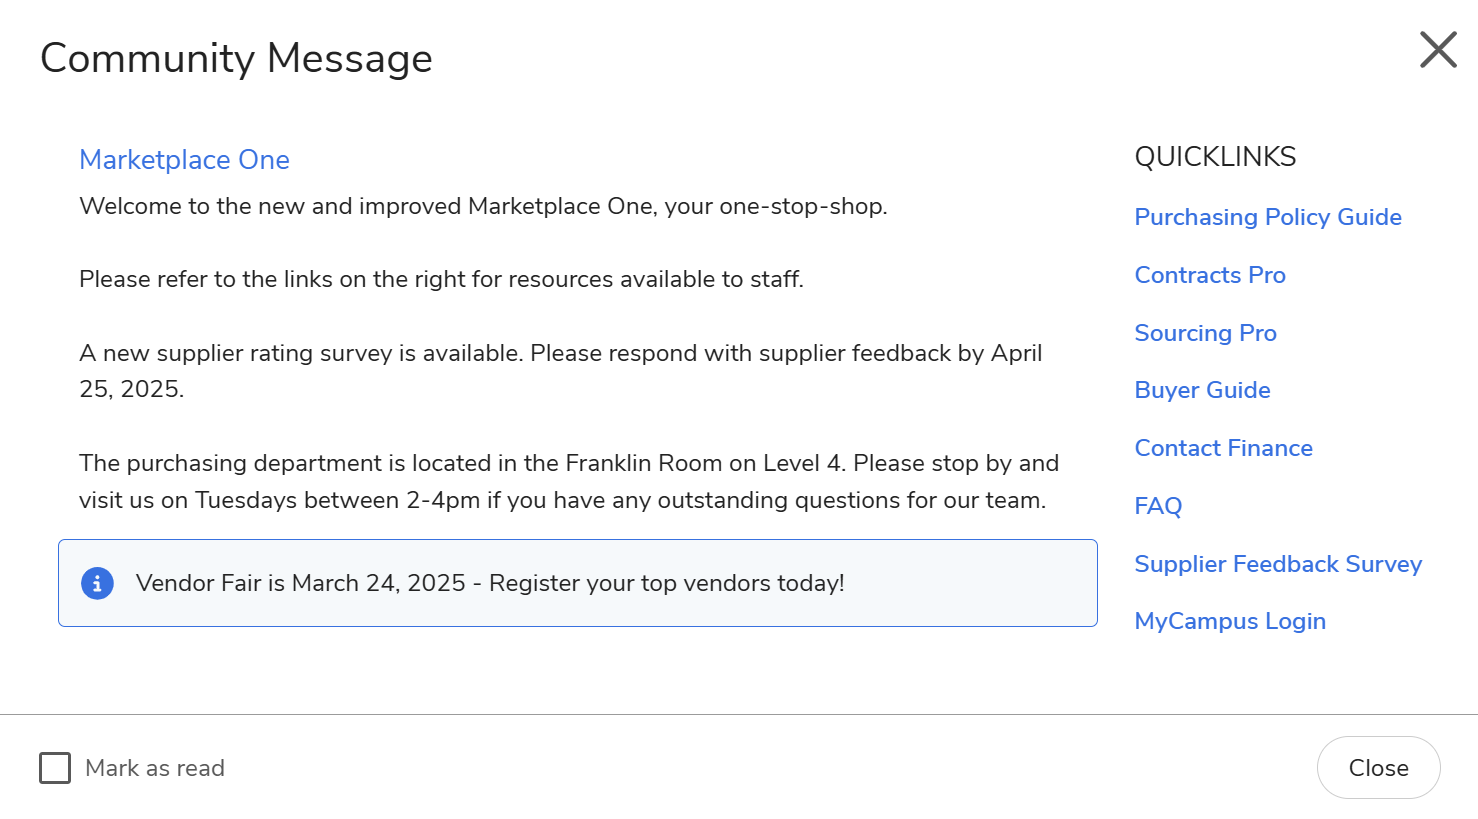Click the welcome sentence about Marketplace One
Viewport: 1478px width, 819px height.
(x=483, y=206)
